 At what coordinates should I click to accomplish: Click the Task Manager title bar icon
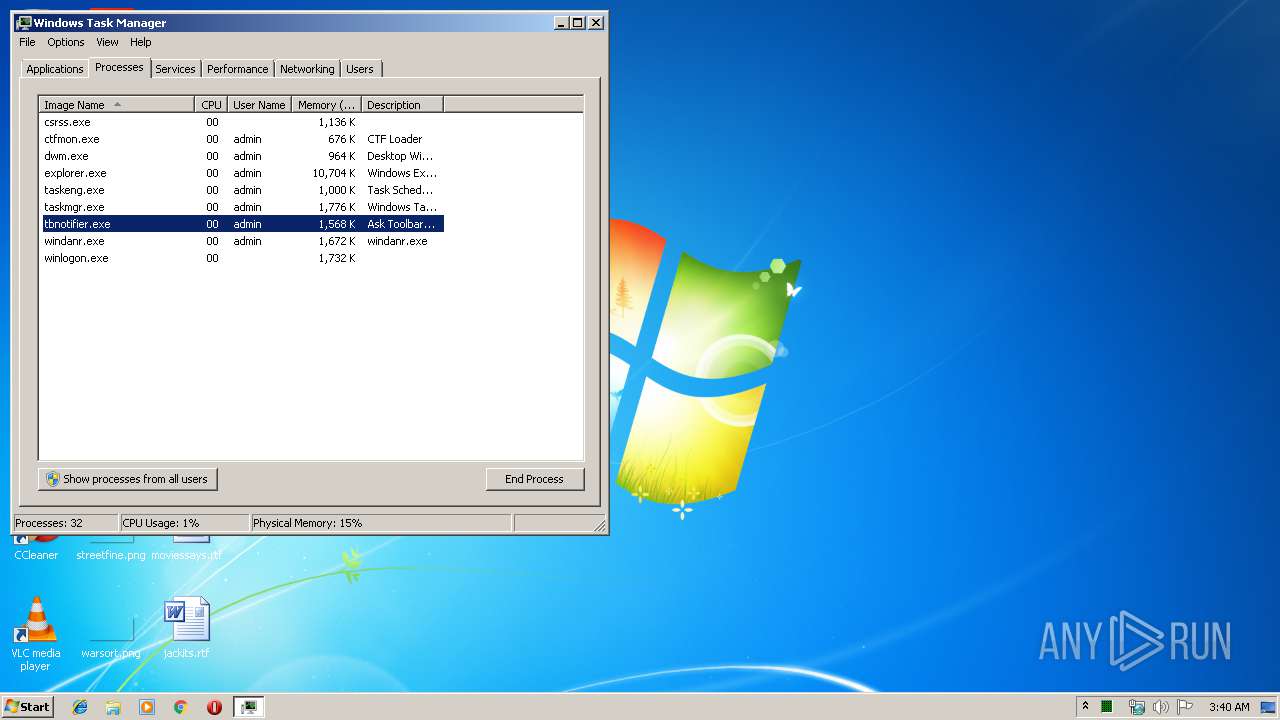point(24,22)
